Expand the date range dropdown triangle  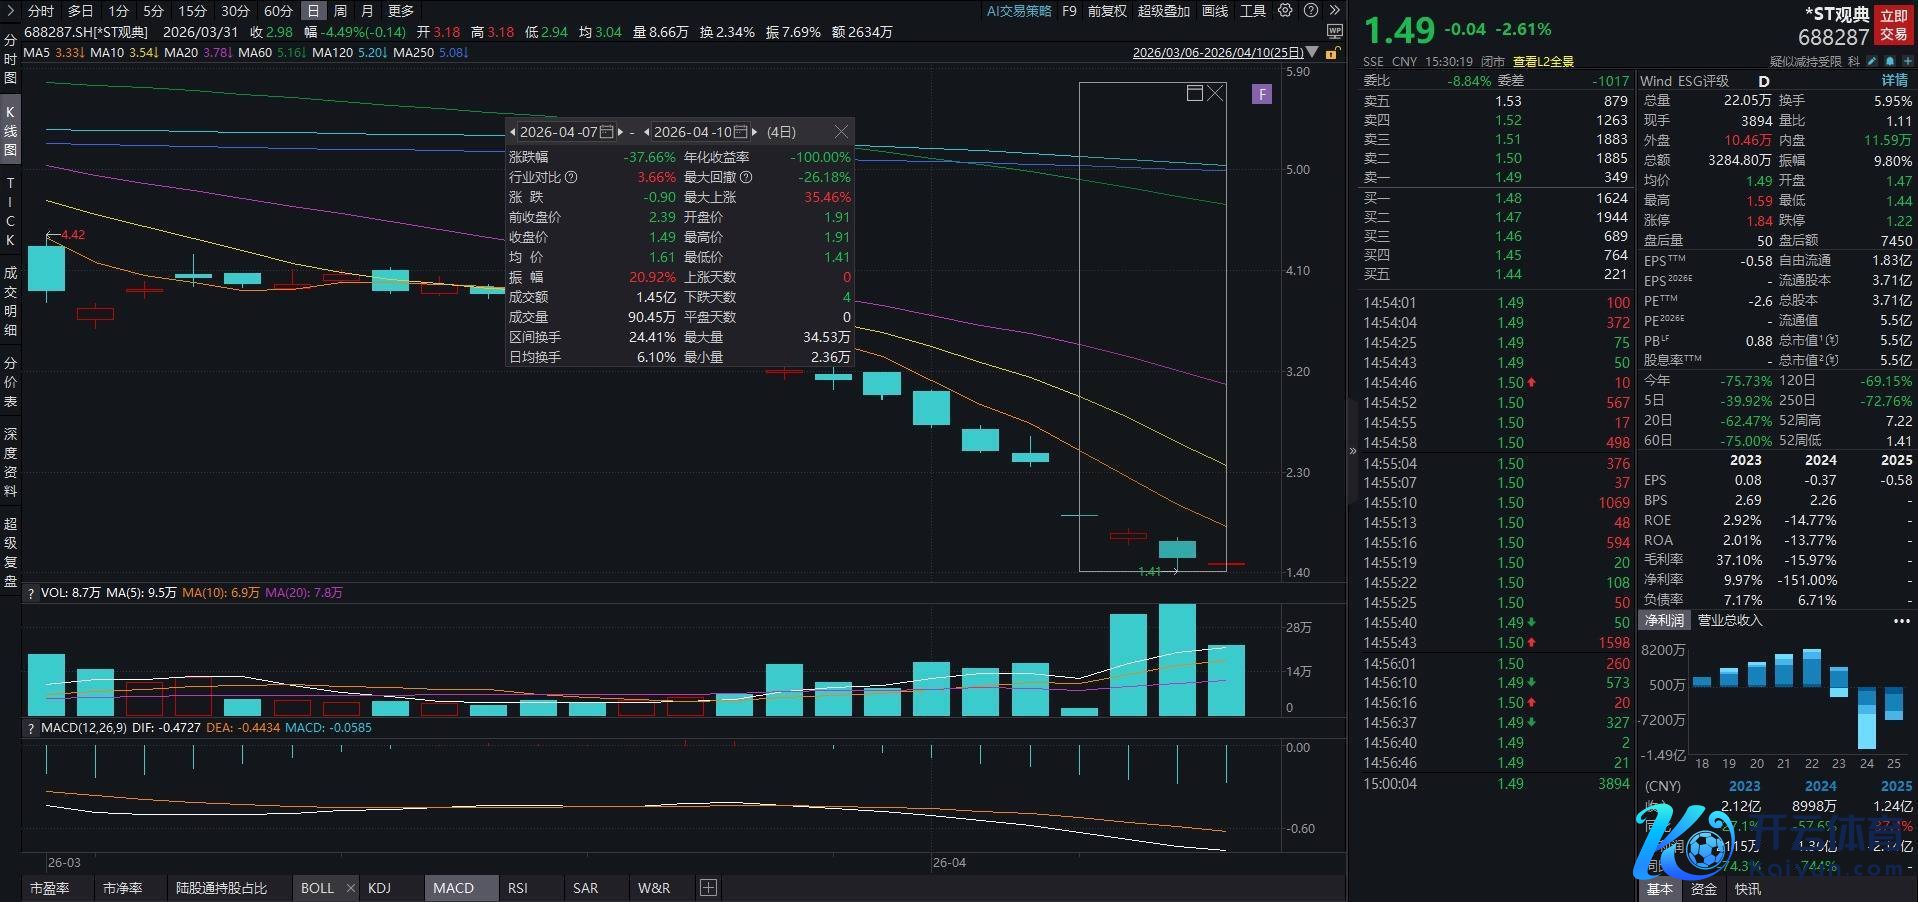pyautogui.click(x=1312, y=53)
